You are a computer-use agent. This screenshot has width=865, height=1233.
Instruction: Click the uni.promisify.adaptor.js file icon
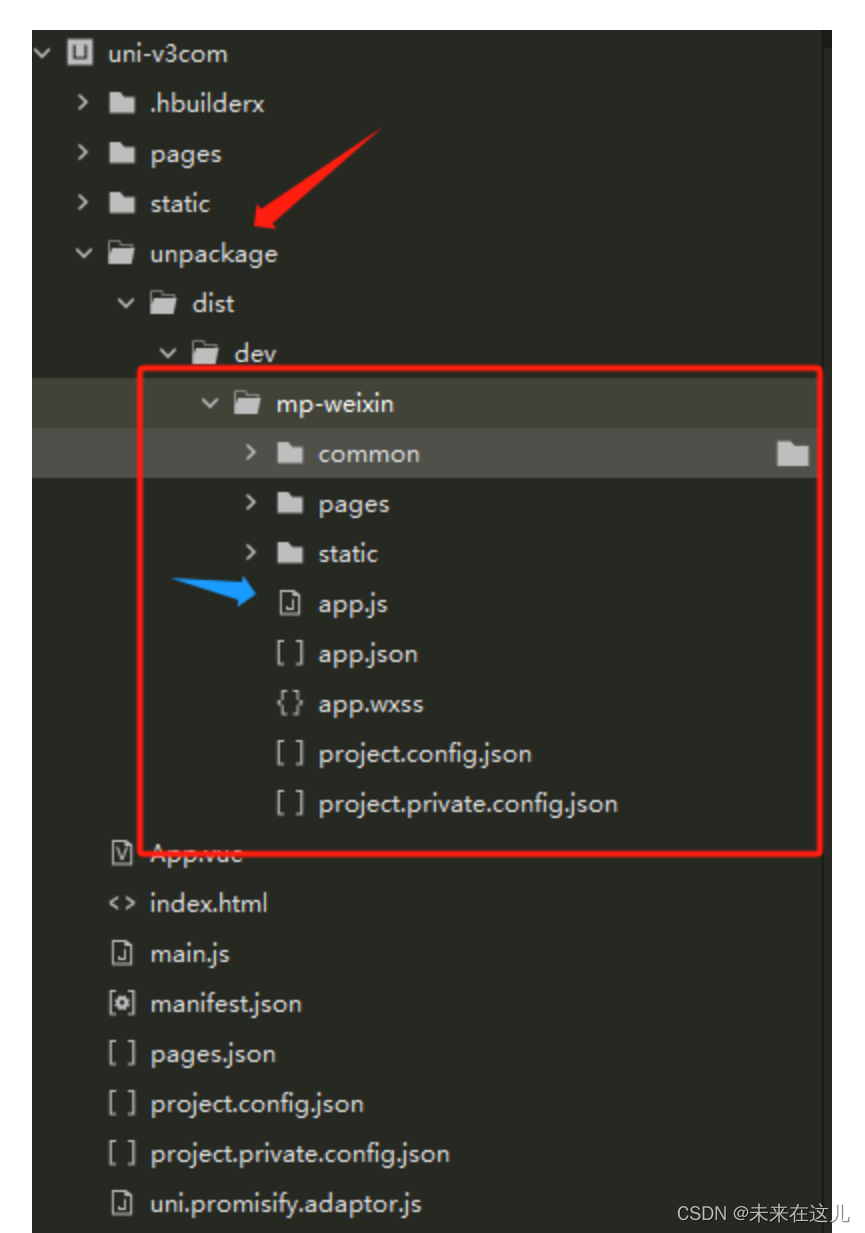tap(122, 1203)
